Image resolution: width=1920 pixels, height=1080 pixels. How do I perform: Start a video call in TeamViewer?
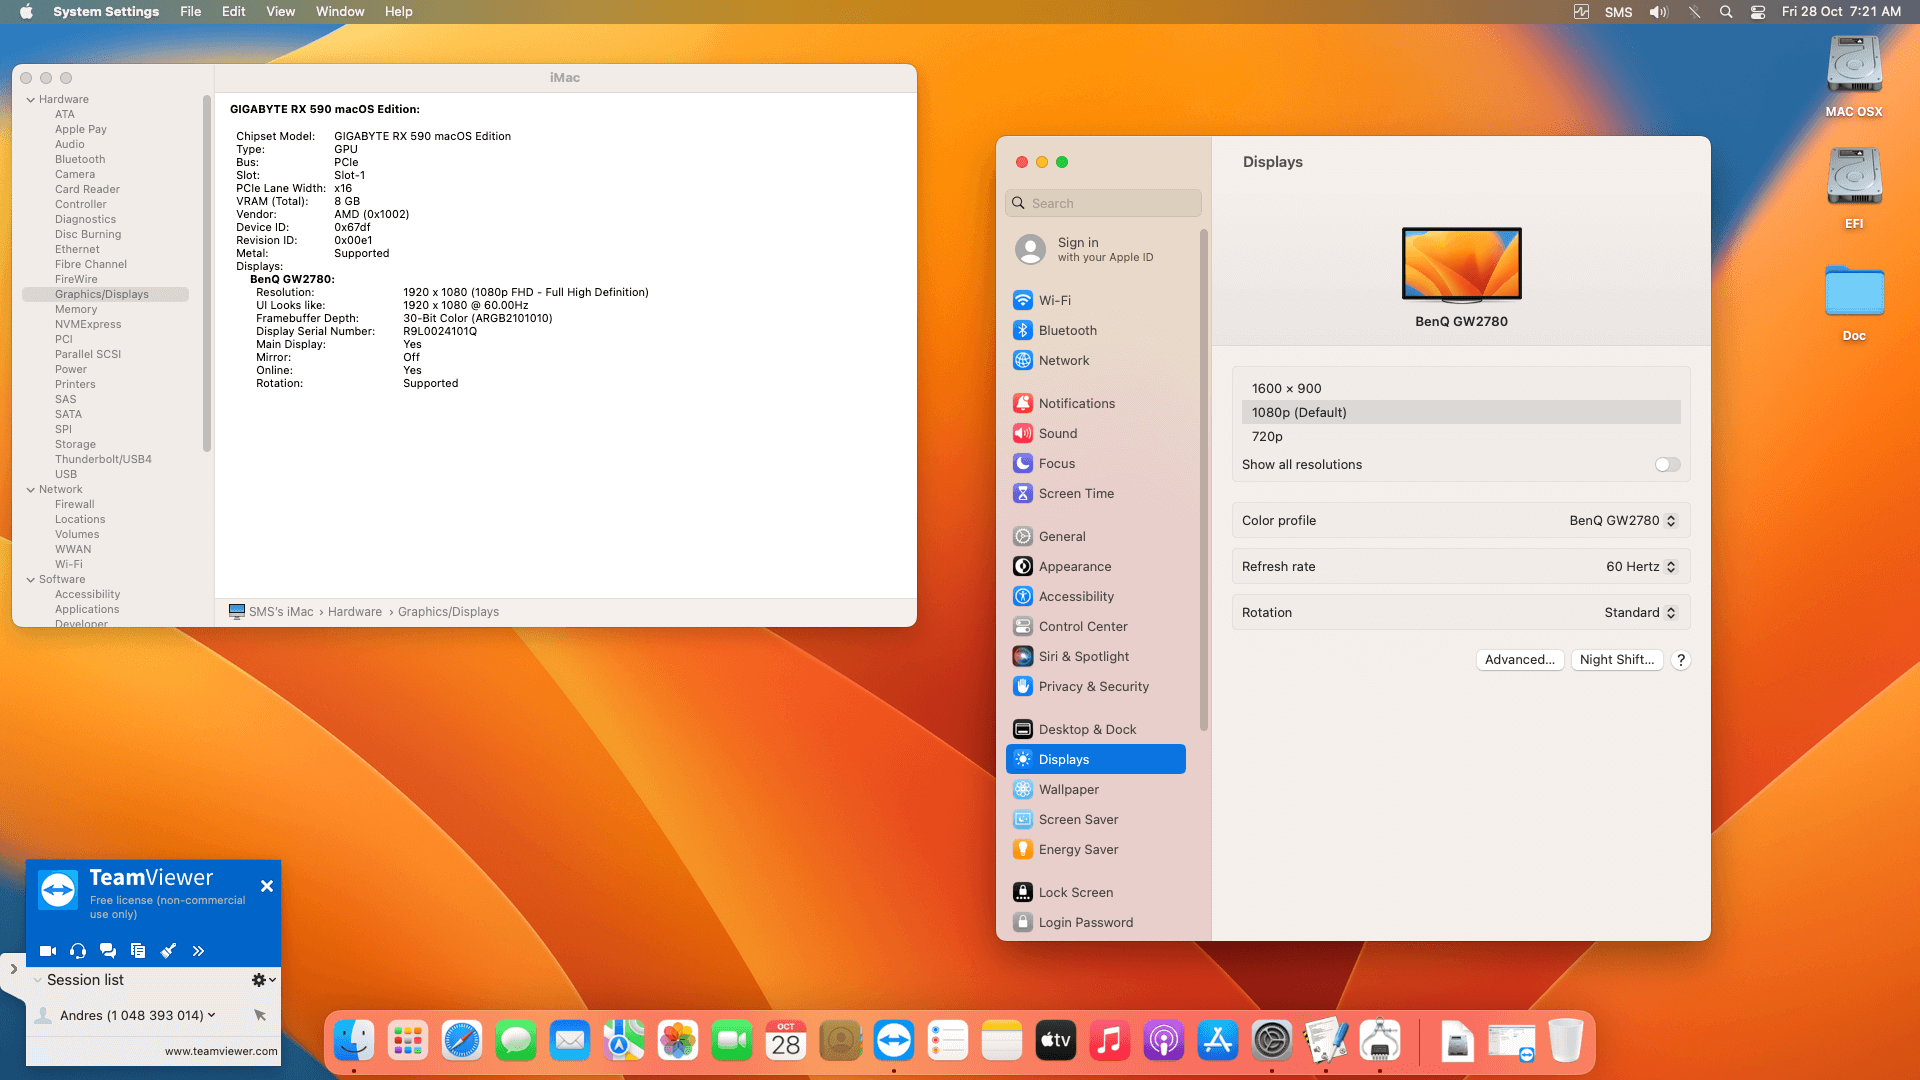(x=47, y=951)
